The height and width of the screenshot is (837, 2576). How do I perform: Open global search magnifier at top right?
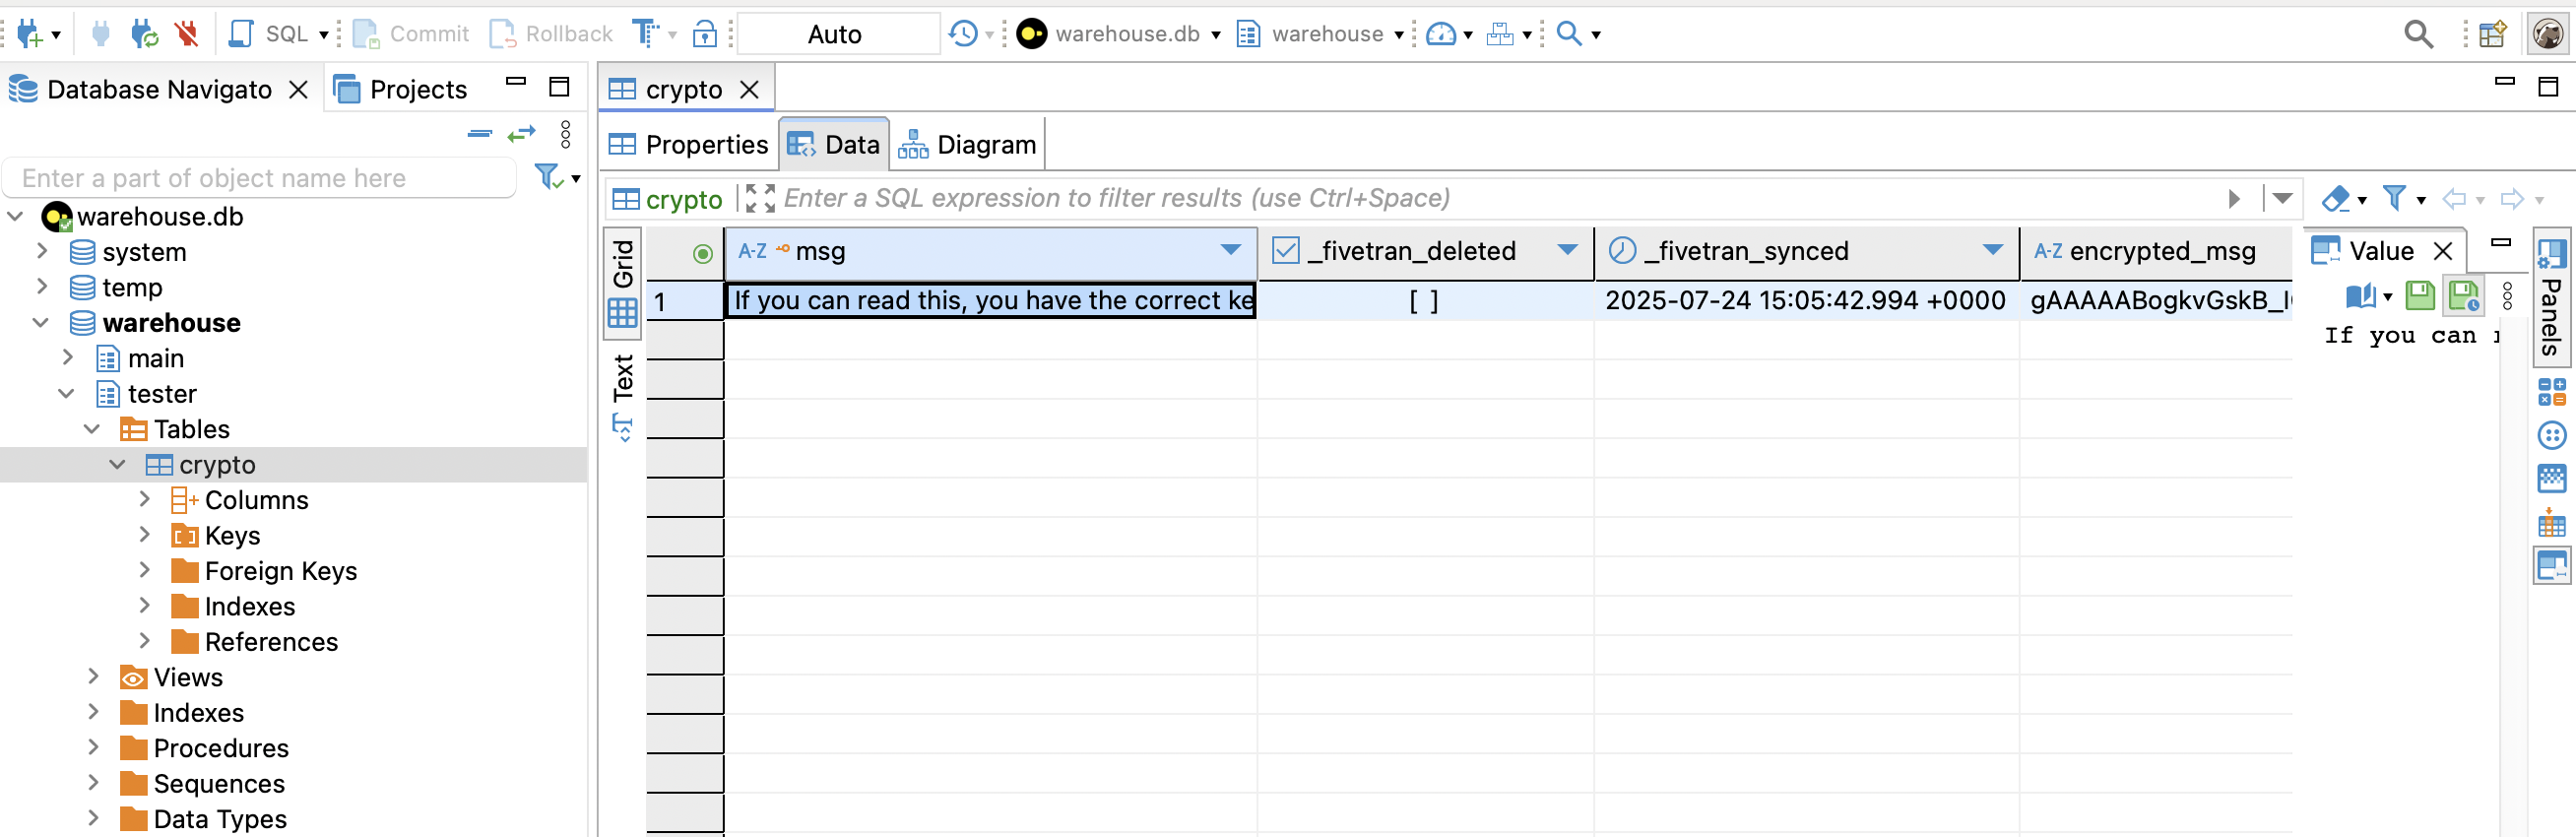[x=2419, y=34]
